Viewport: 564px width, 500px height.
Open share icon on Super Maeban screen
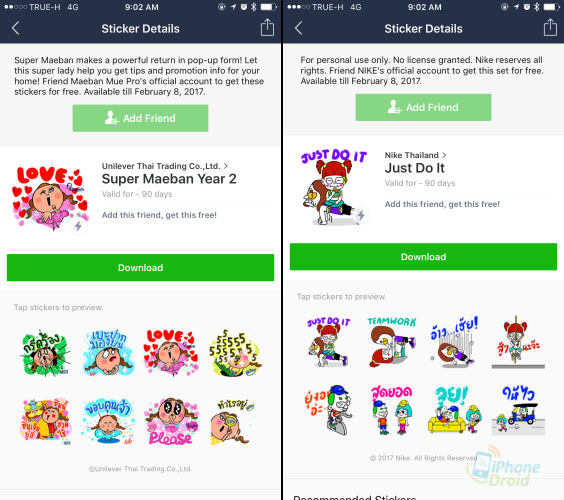[267, 27]
